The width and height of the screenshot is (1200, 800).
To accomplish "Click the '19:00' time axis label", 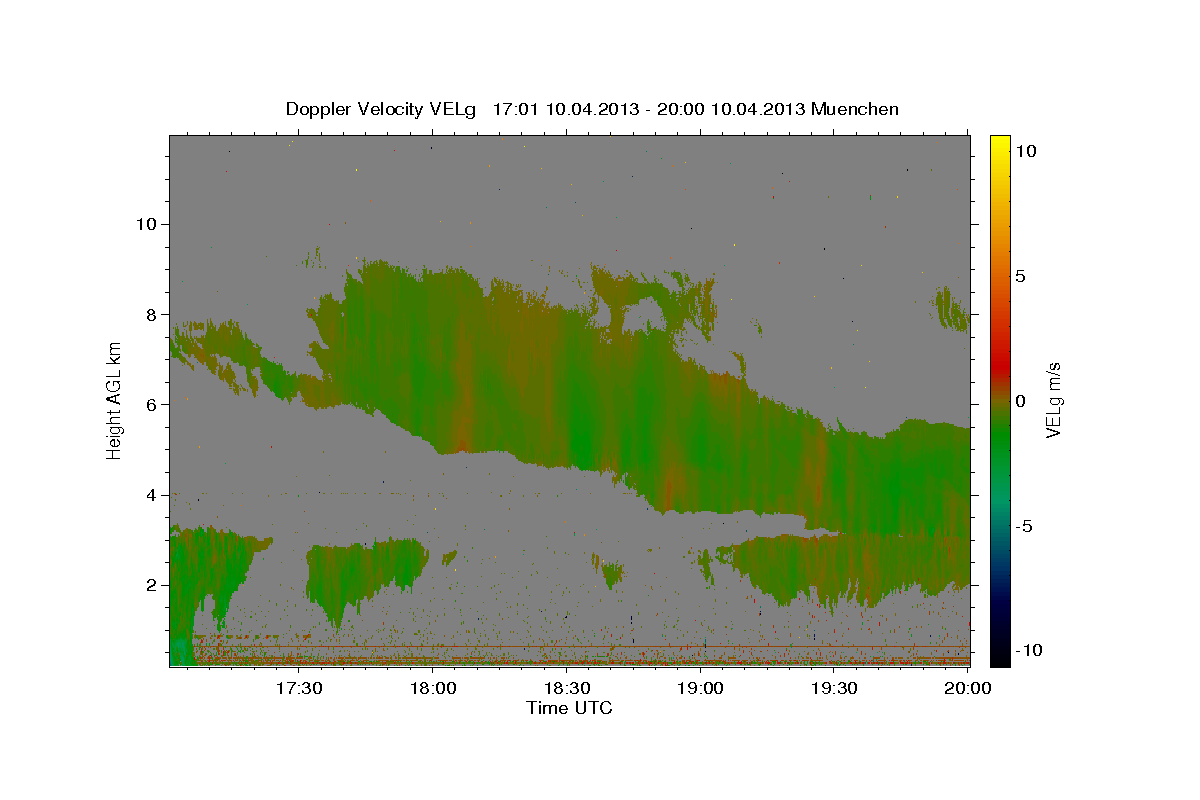I will click(701, 688).
